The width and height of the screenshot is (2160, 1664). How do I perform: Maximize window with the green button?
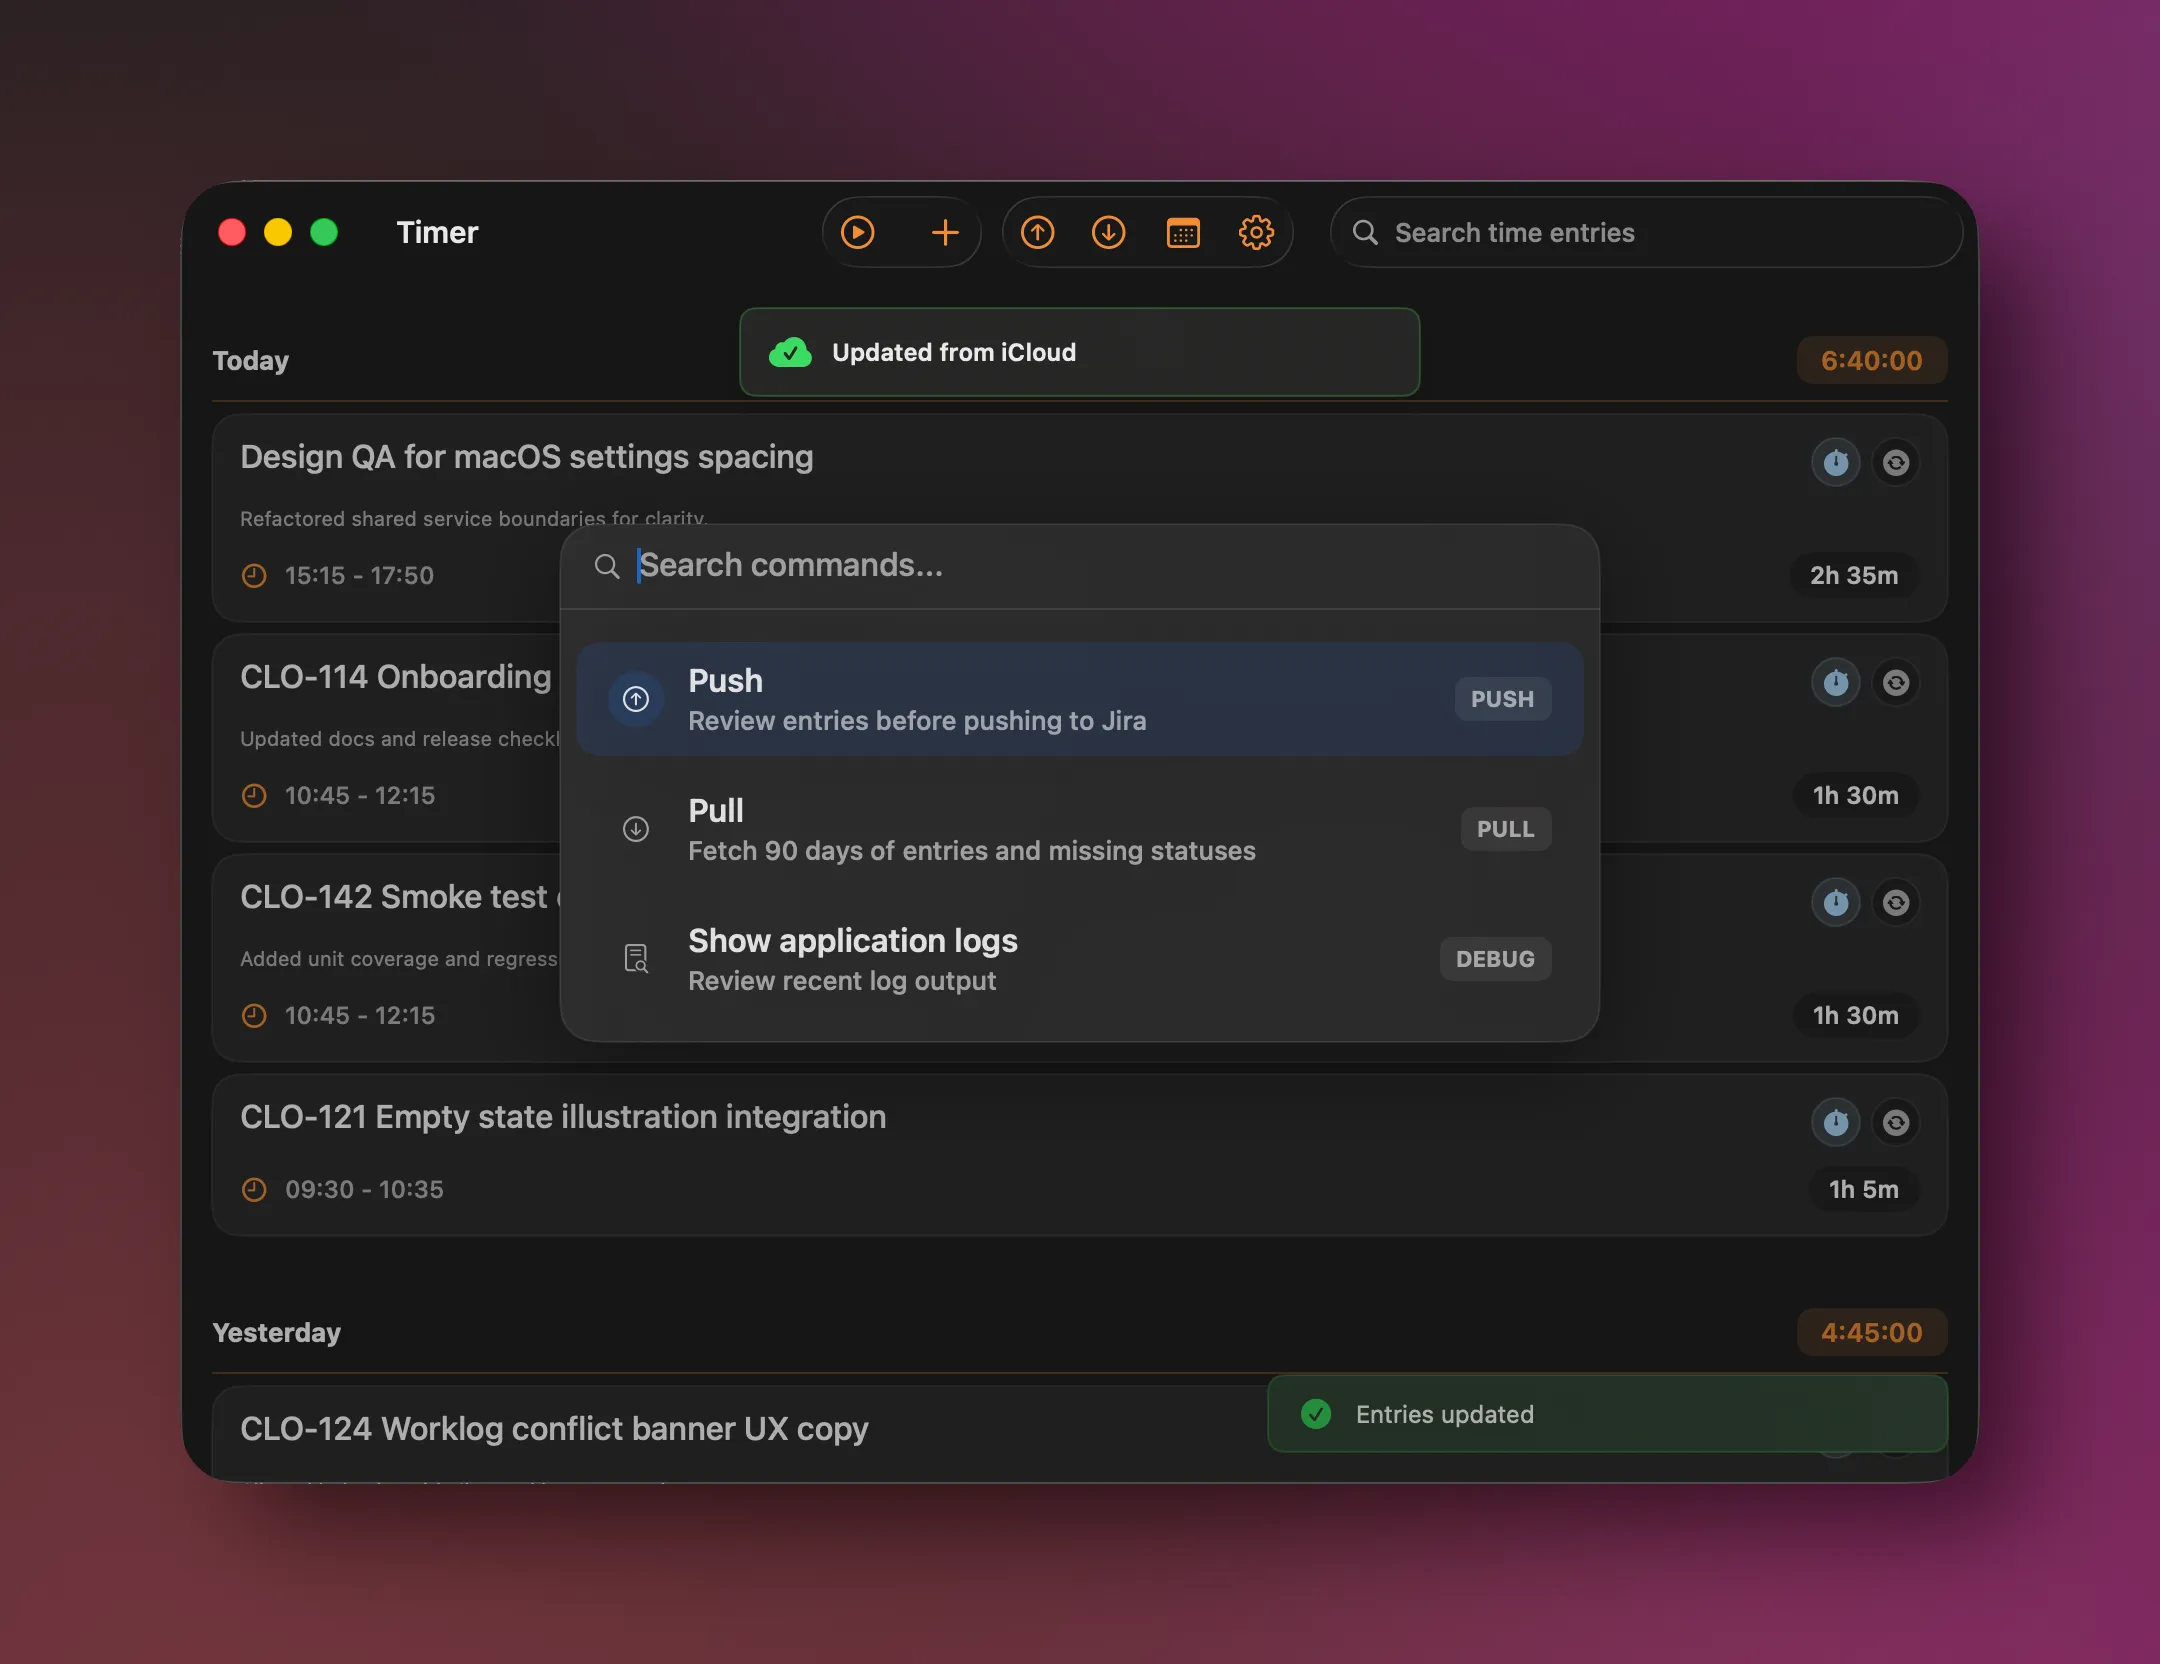click(x=324, y=233)
